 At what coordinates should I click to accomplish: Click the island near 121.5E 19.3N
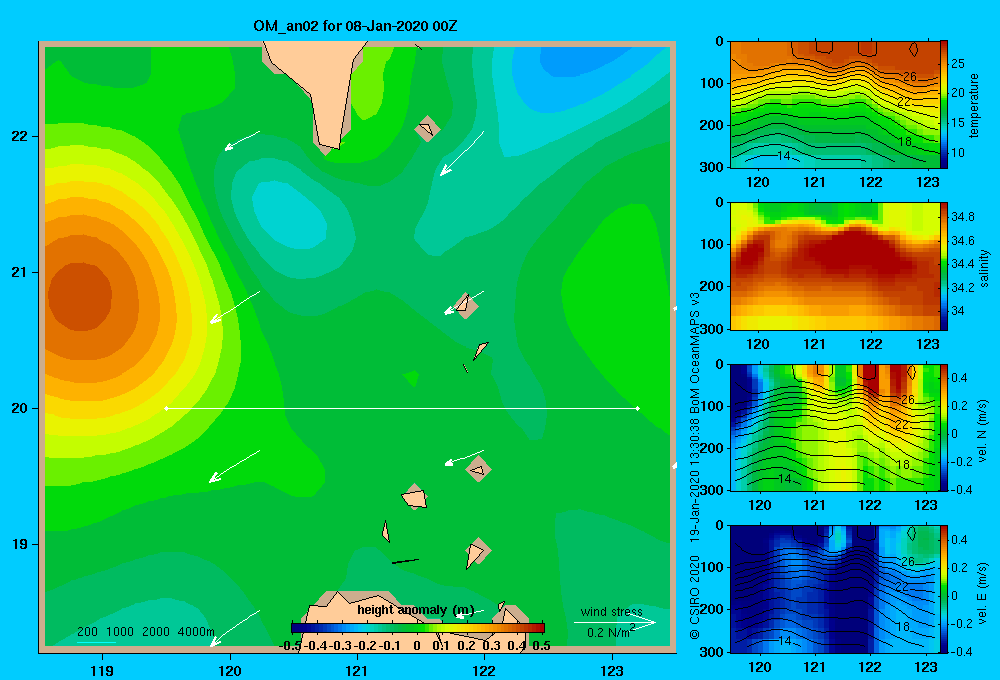(x=414, y=497)
